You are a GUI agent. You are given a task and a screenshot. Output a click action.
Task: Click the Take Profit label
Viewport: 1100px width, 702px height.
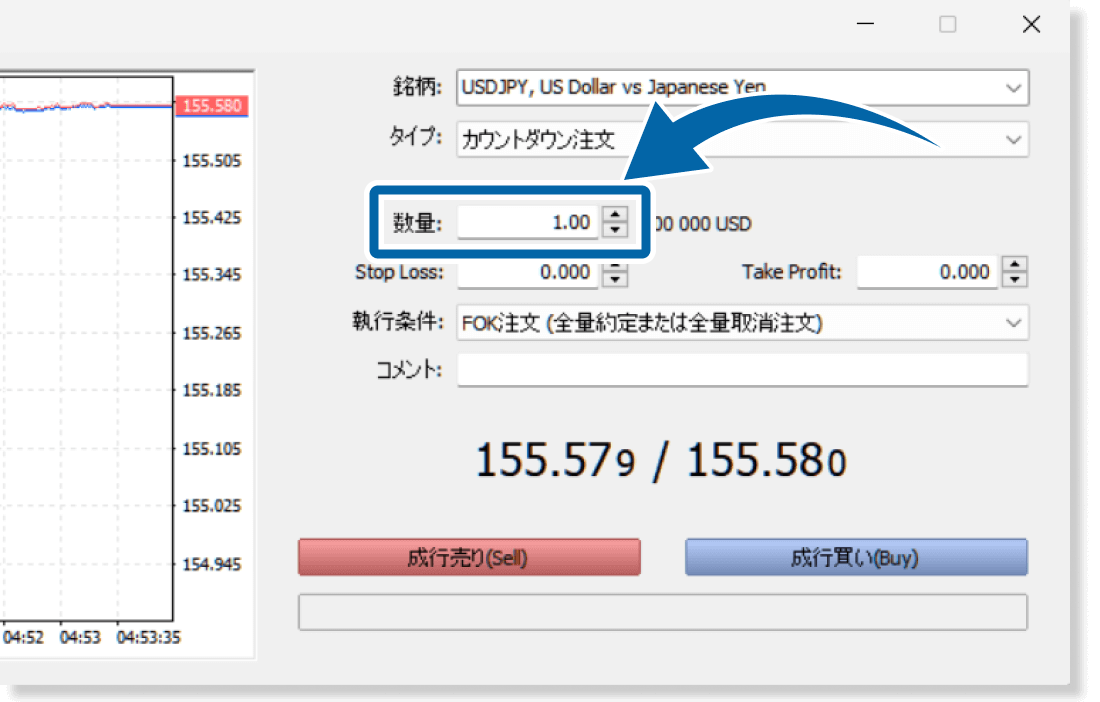point(791,271)
